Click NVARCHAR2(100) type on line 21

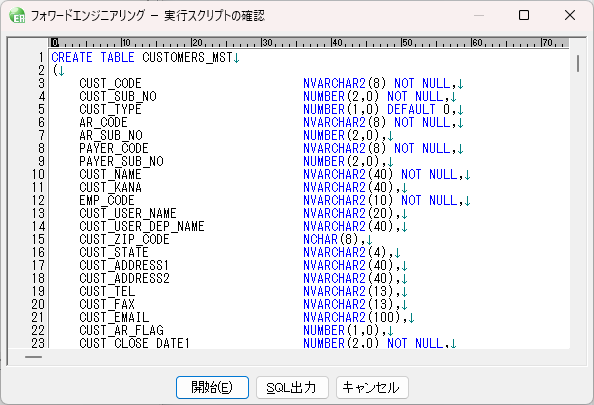pyautogui.click(x=352, y=317)
